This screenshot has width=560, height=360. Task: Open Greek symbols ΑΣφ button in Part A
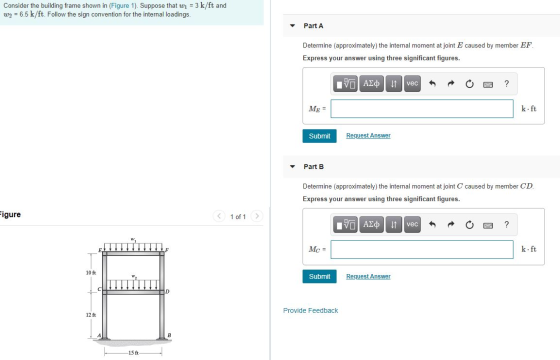coord(371,84)
